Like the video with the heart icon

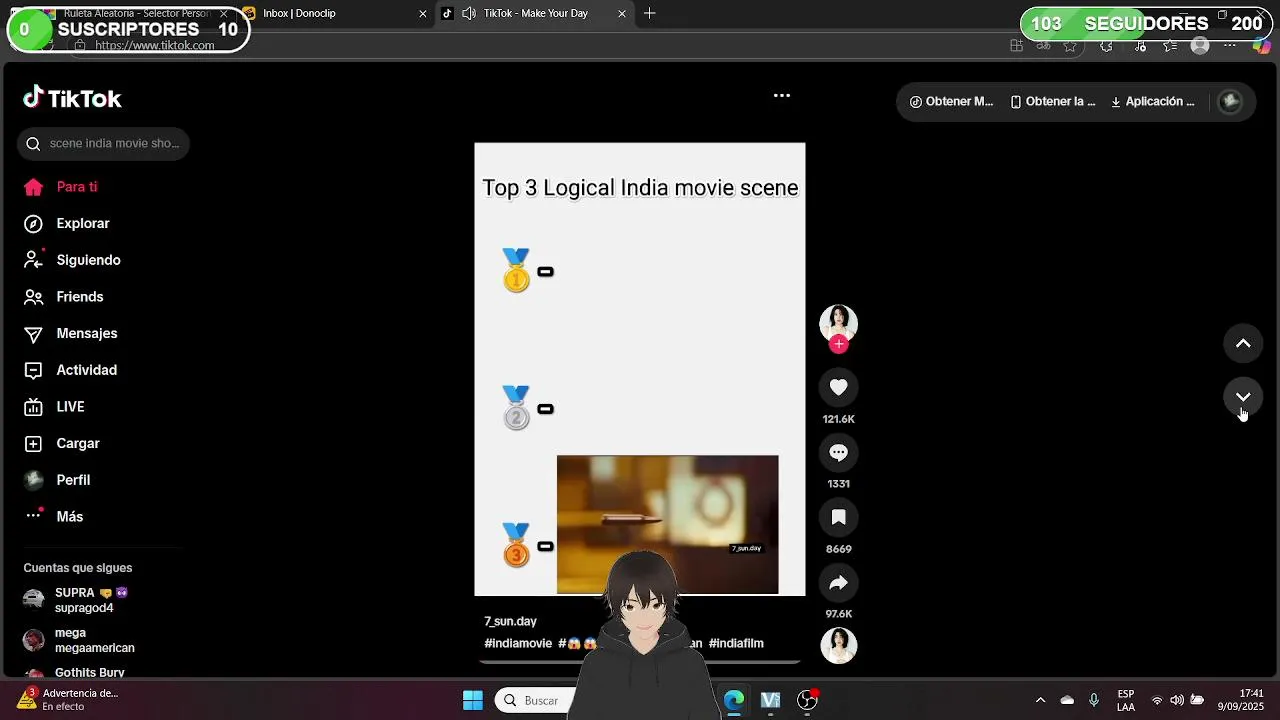coord(838,387)
